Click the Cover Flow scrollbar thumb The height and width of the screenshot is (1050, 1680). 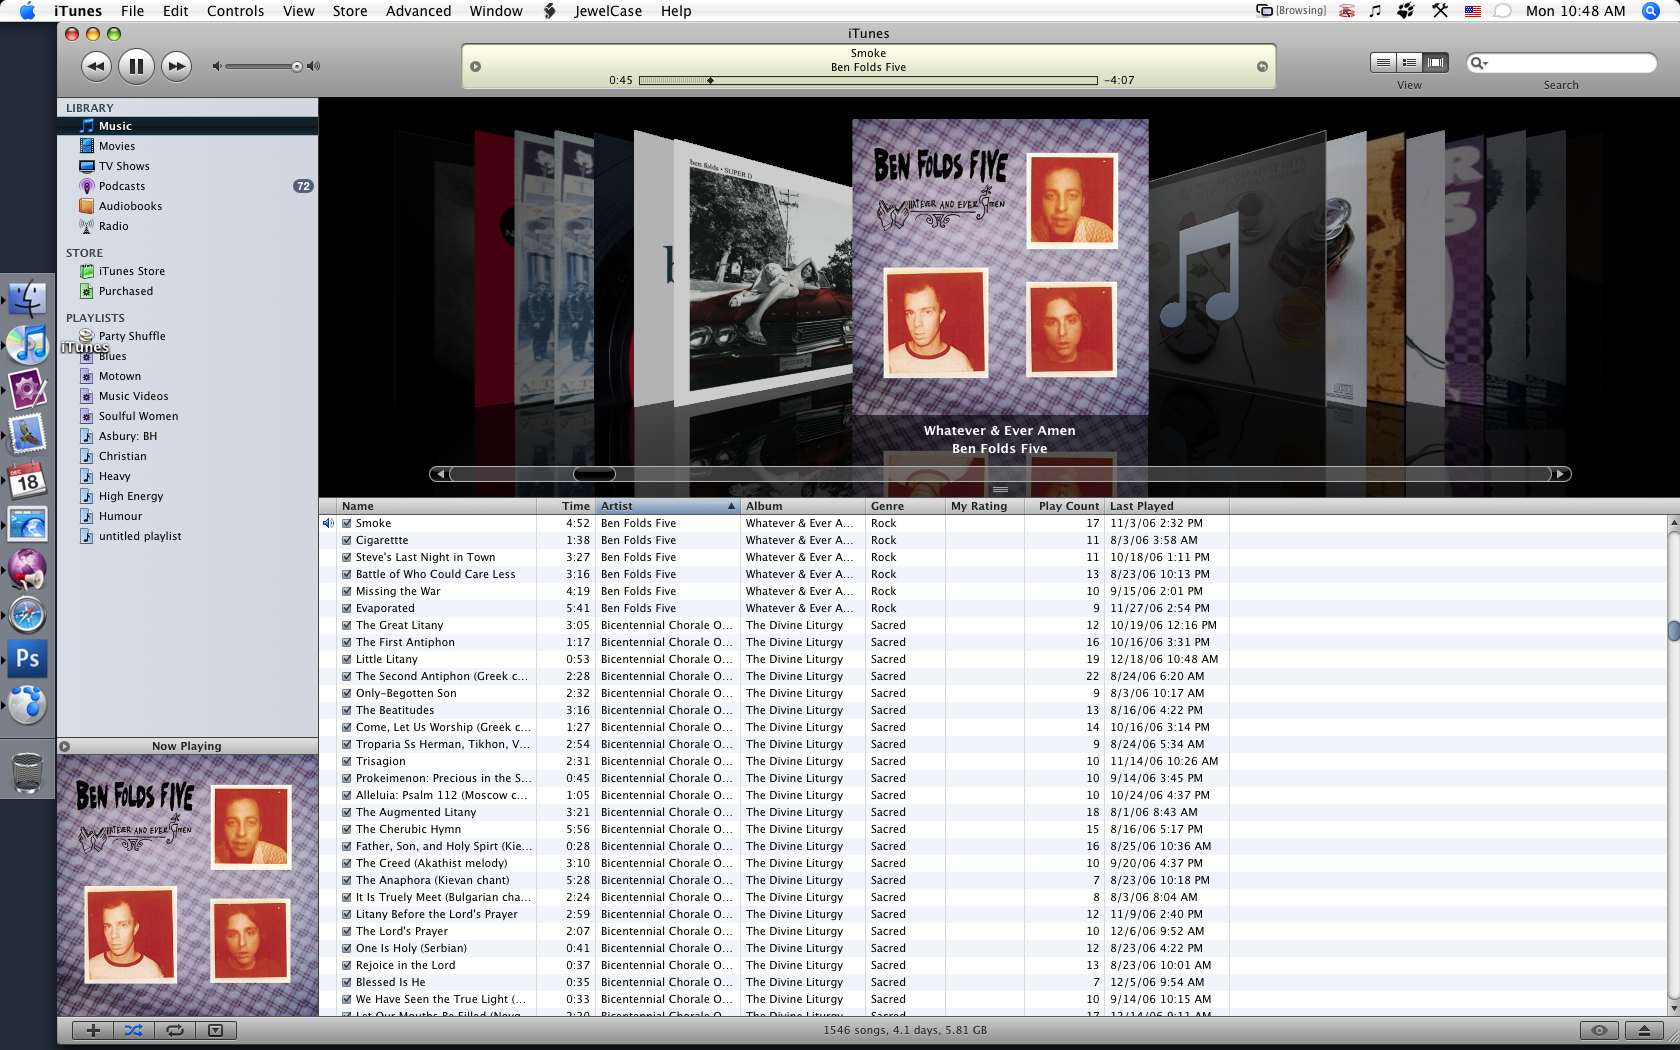[594, 474]
